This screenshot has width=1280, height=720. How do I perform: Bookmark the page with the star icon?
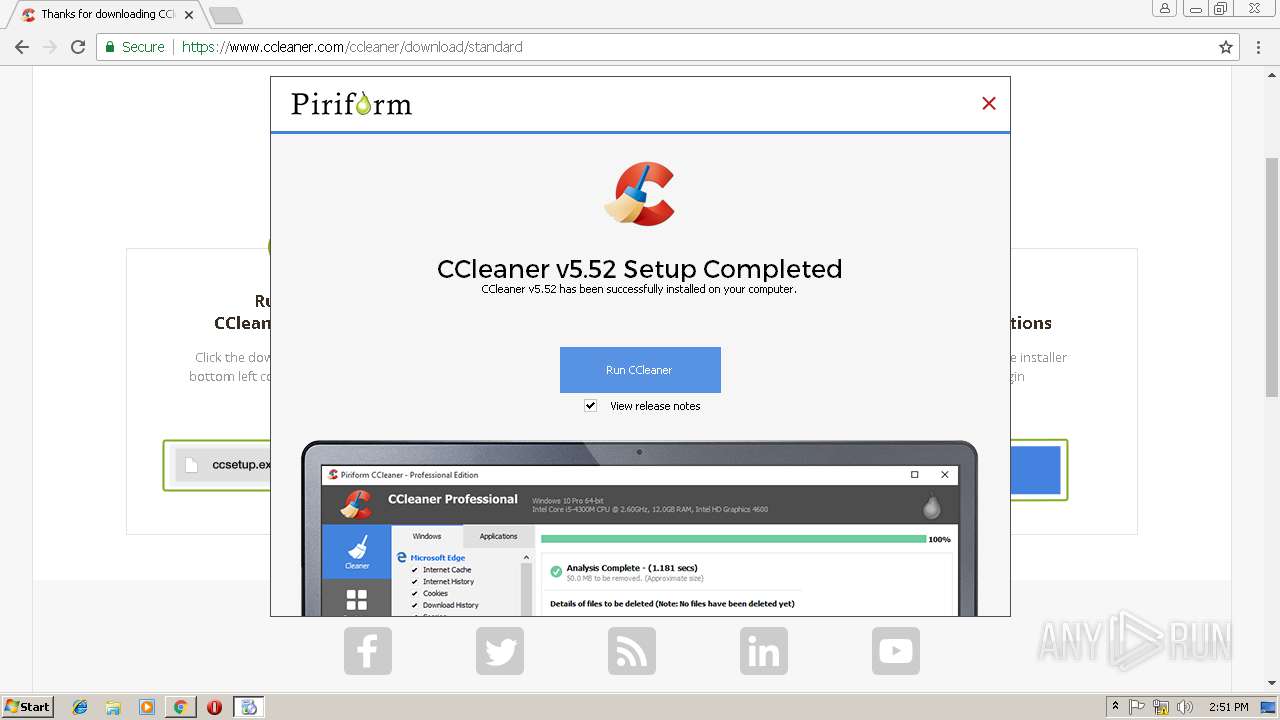click(1226, 47)
